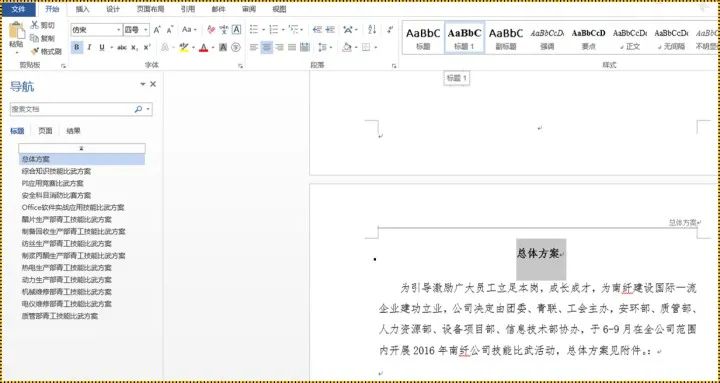The image size is (720, 383).
Task: Open the navigation pane options arrow
Action: [143, 84]
